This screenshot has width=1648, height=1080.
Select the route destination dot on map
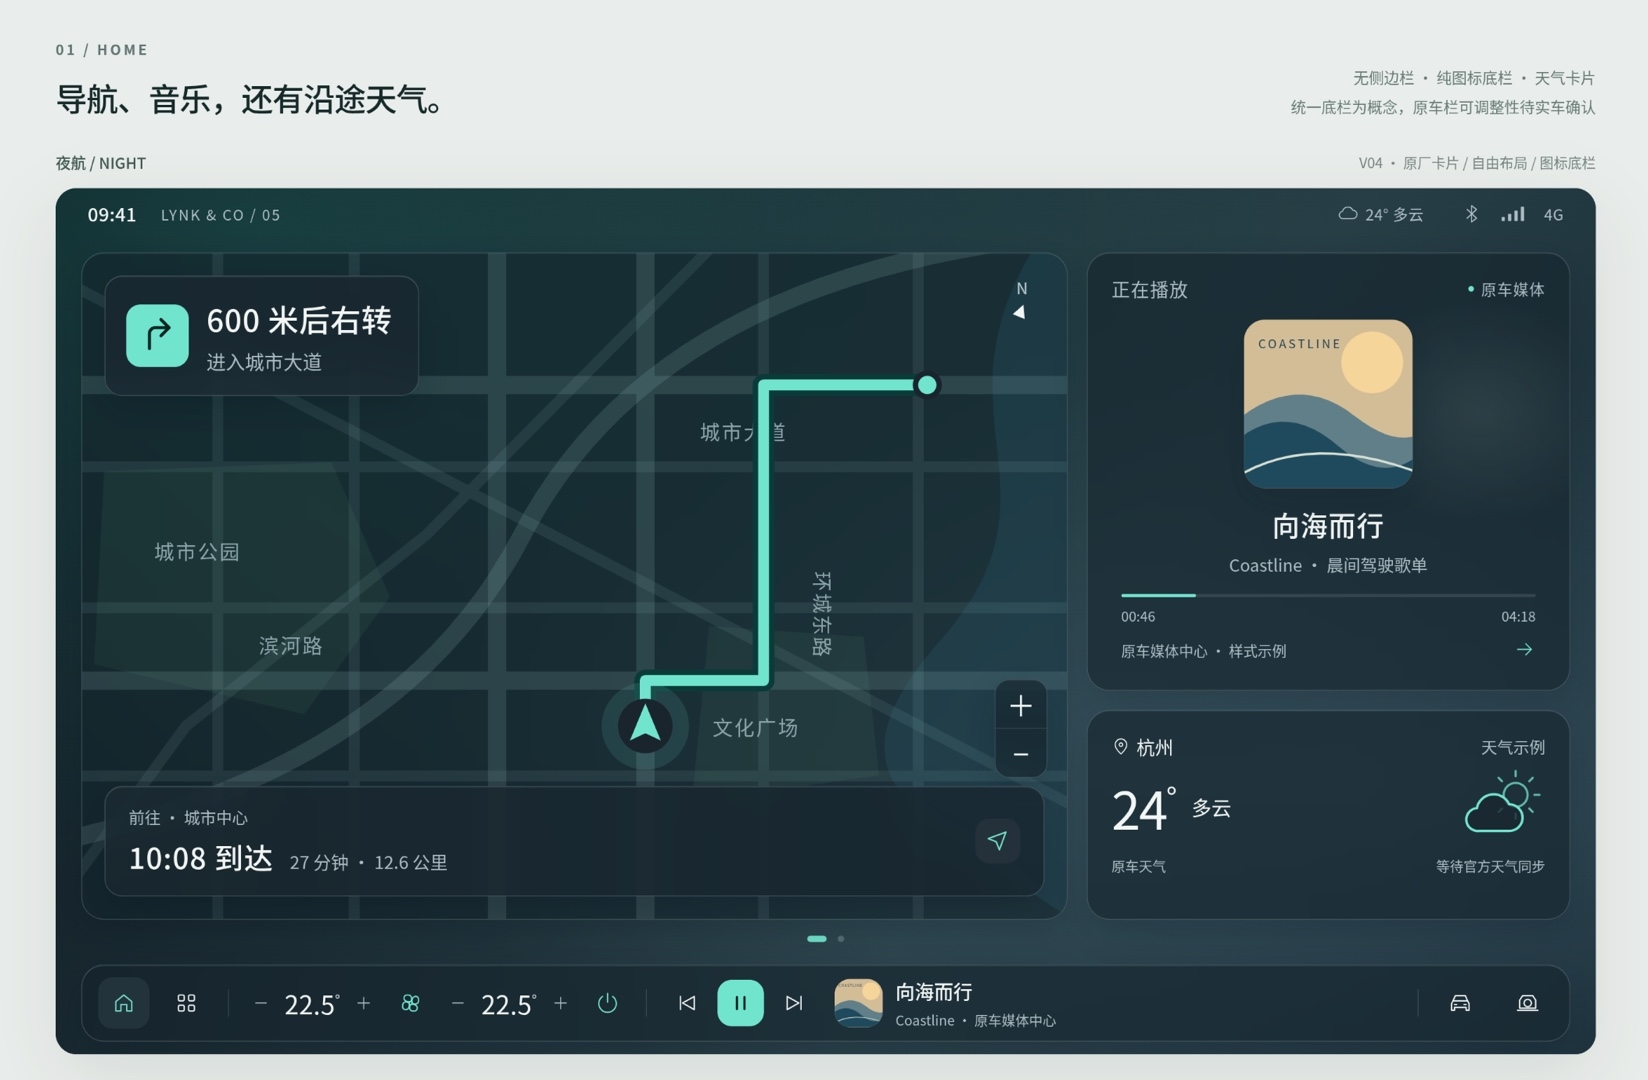coord(927,385)
